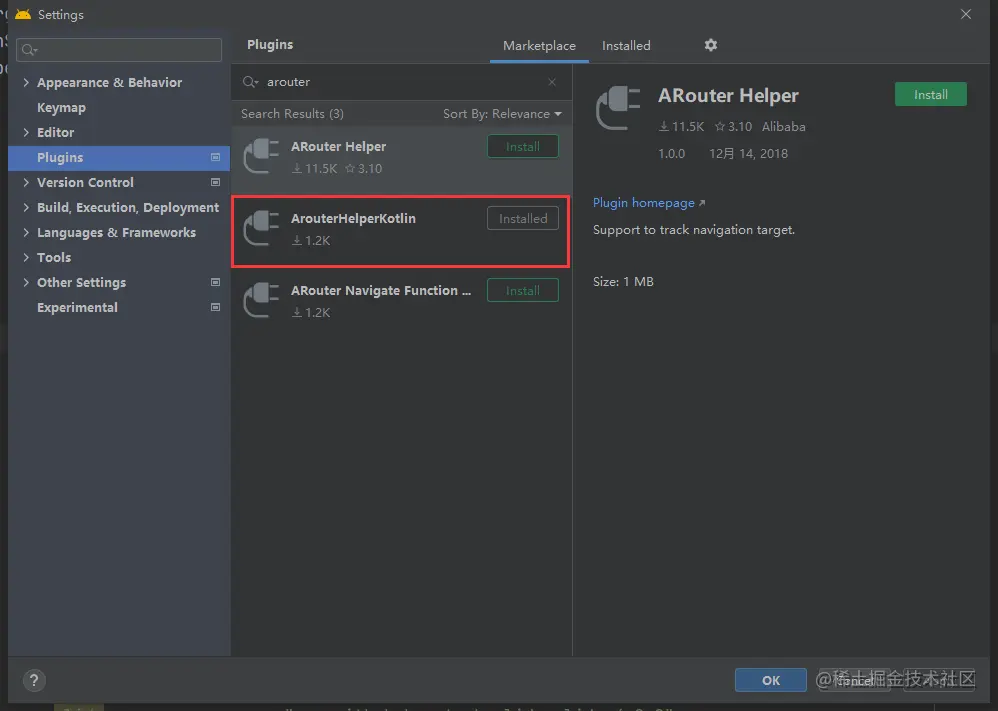Image resolution: width=998 pixels, height=711 pixels.
Task: Install ARouter Navigate Function plugin
Action: pos(523,290)
